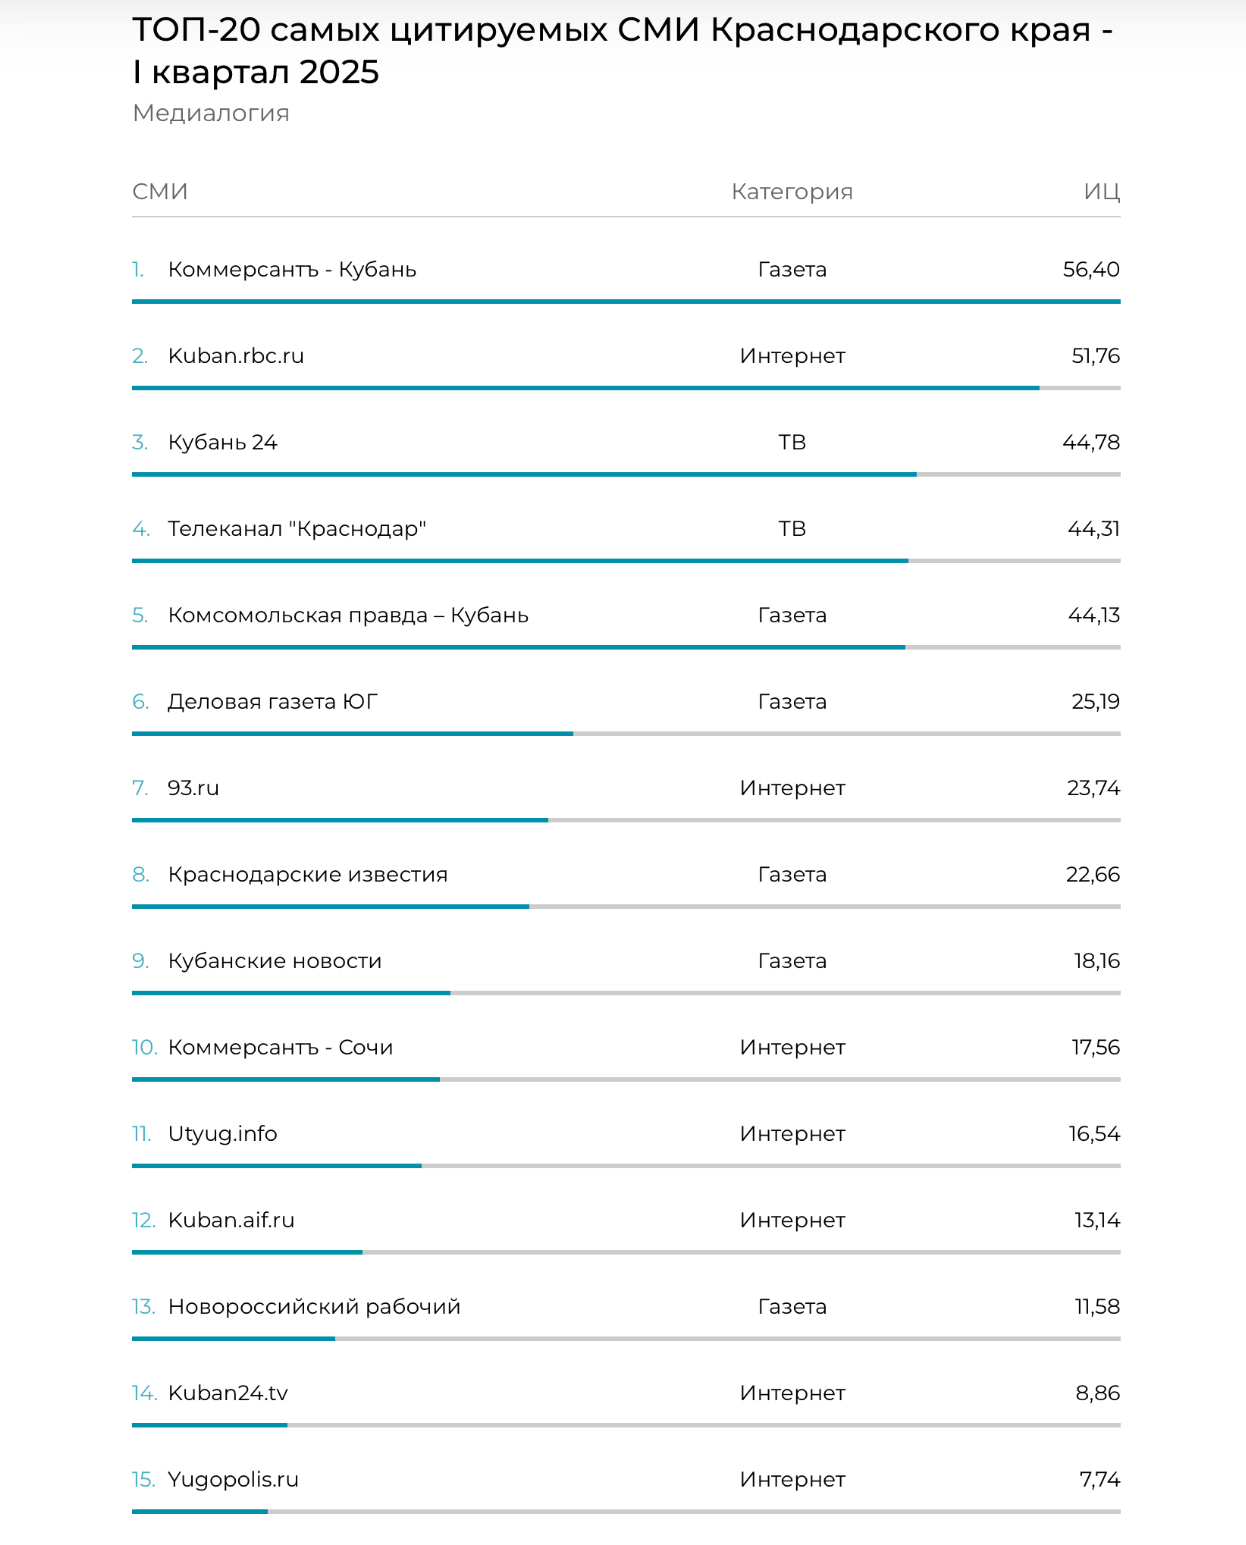Viewport: 1246px width, 1545px height.
Task: Click Краснодарские известия in the list
Action: click(x=308, y=875)
